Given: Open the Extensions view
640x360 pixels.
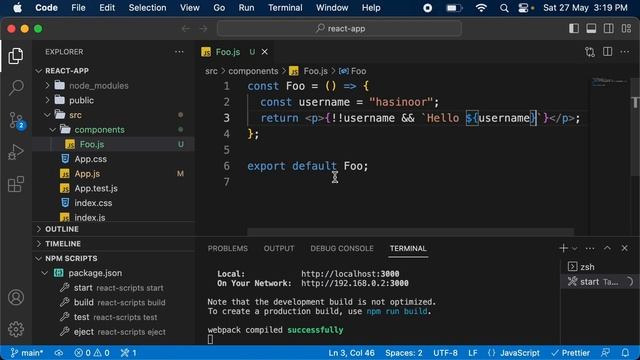Looking at the screenshot, I should tap(16, 184).
